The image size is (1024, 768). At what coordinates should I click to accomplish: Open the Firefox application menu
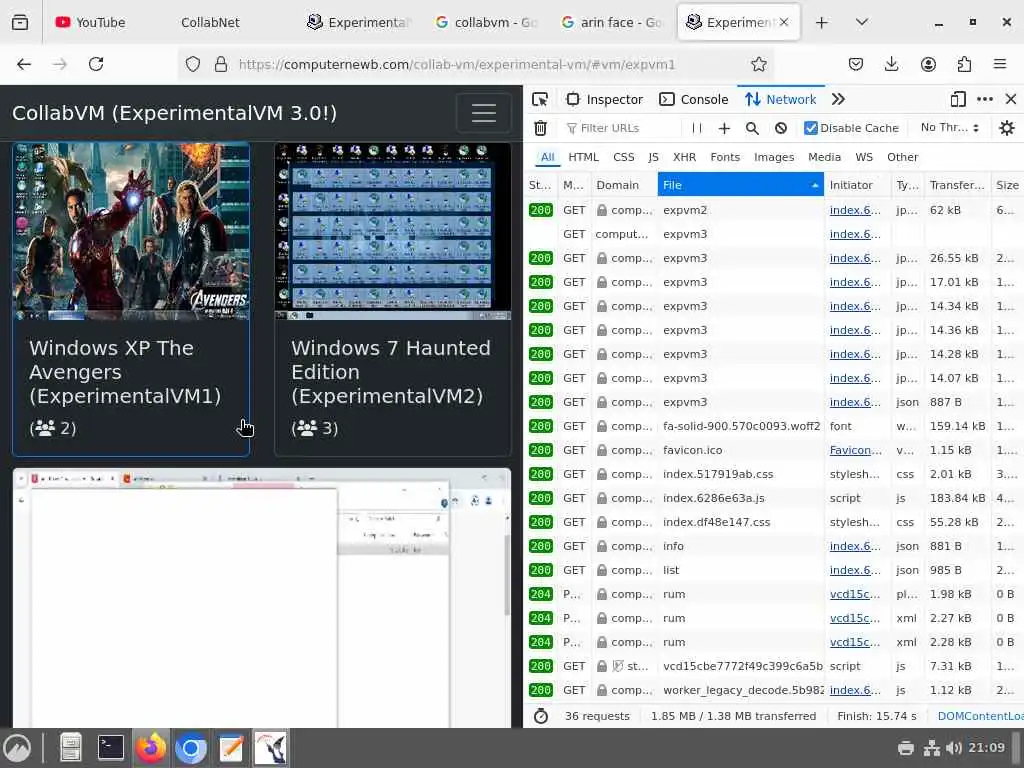coord(1000,64)
